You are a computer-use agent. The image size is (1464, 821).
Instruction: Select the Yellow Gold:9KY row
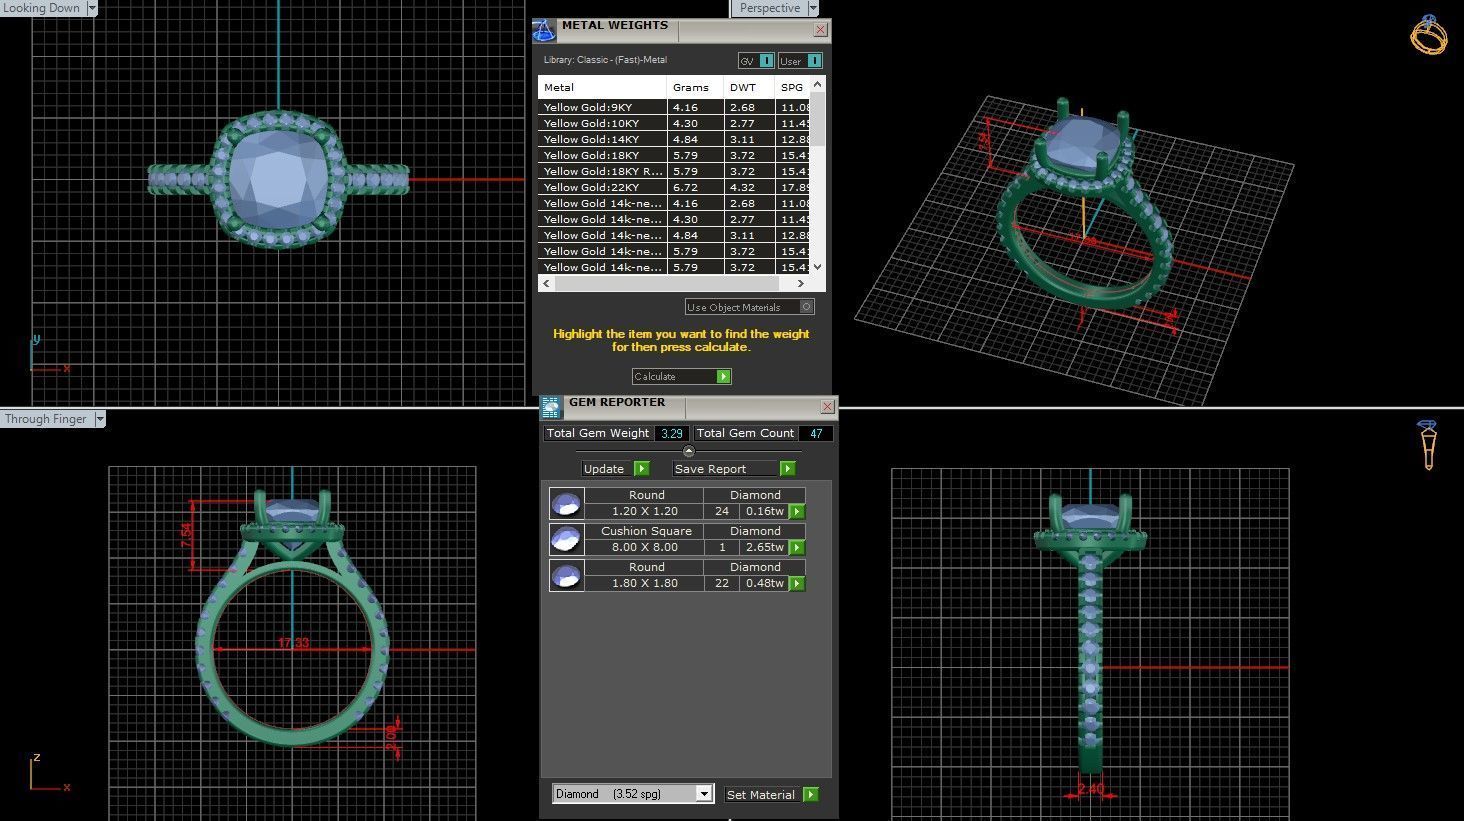tap(675, 107)
